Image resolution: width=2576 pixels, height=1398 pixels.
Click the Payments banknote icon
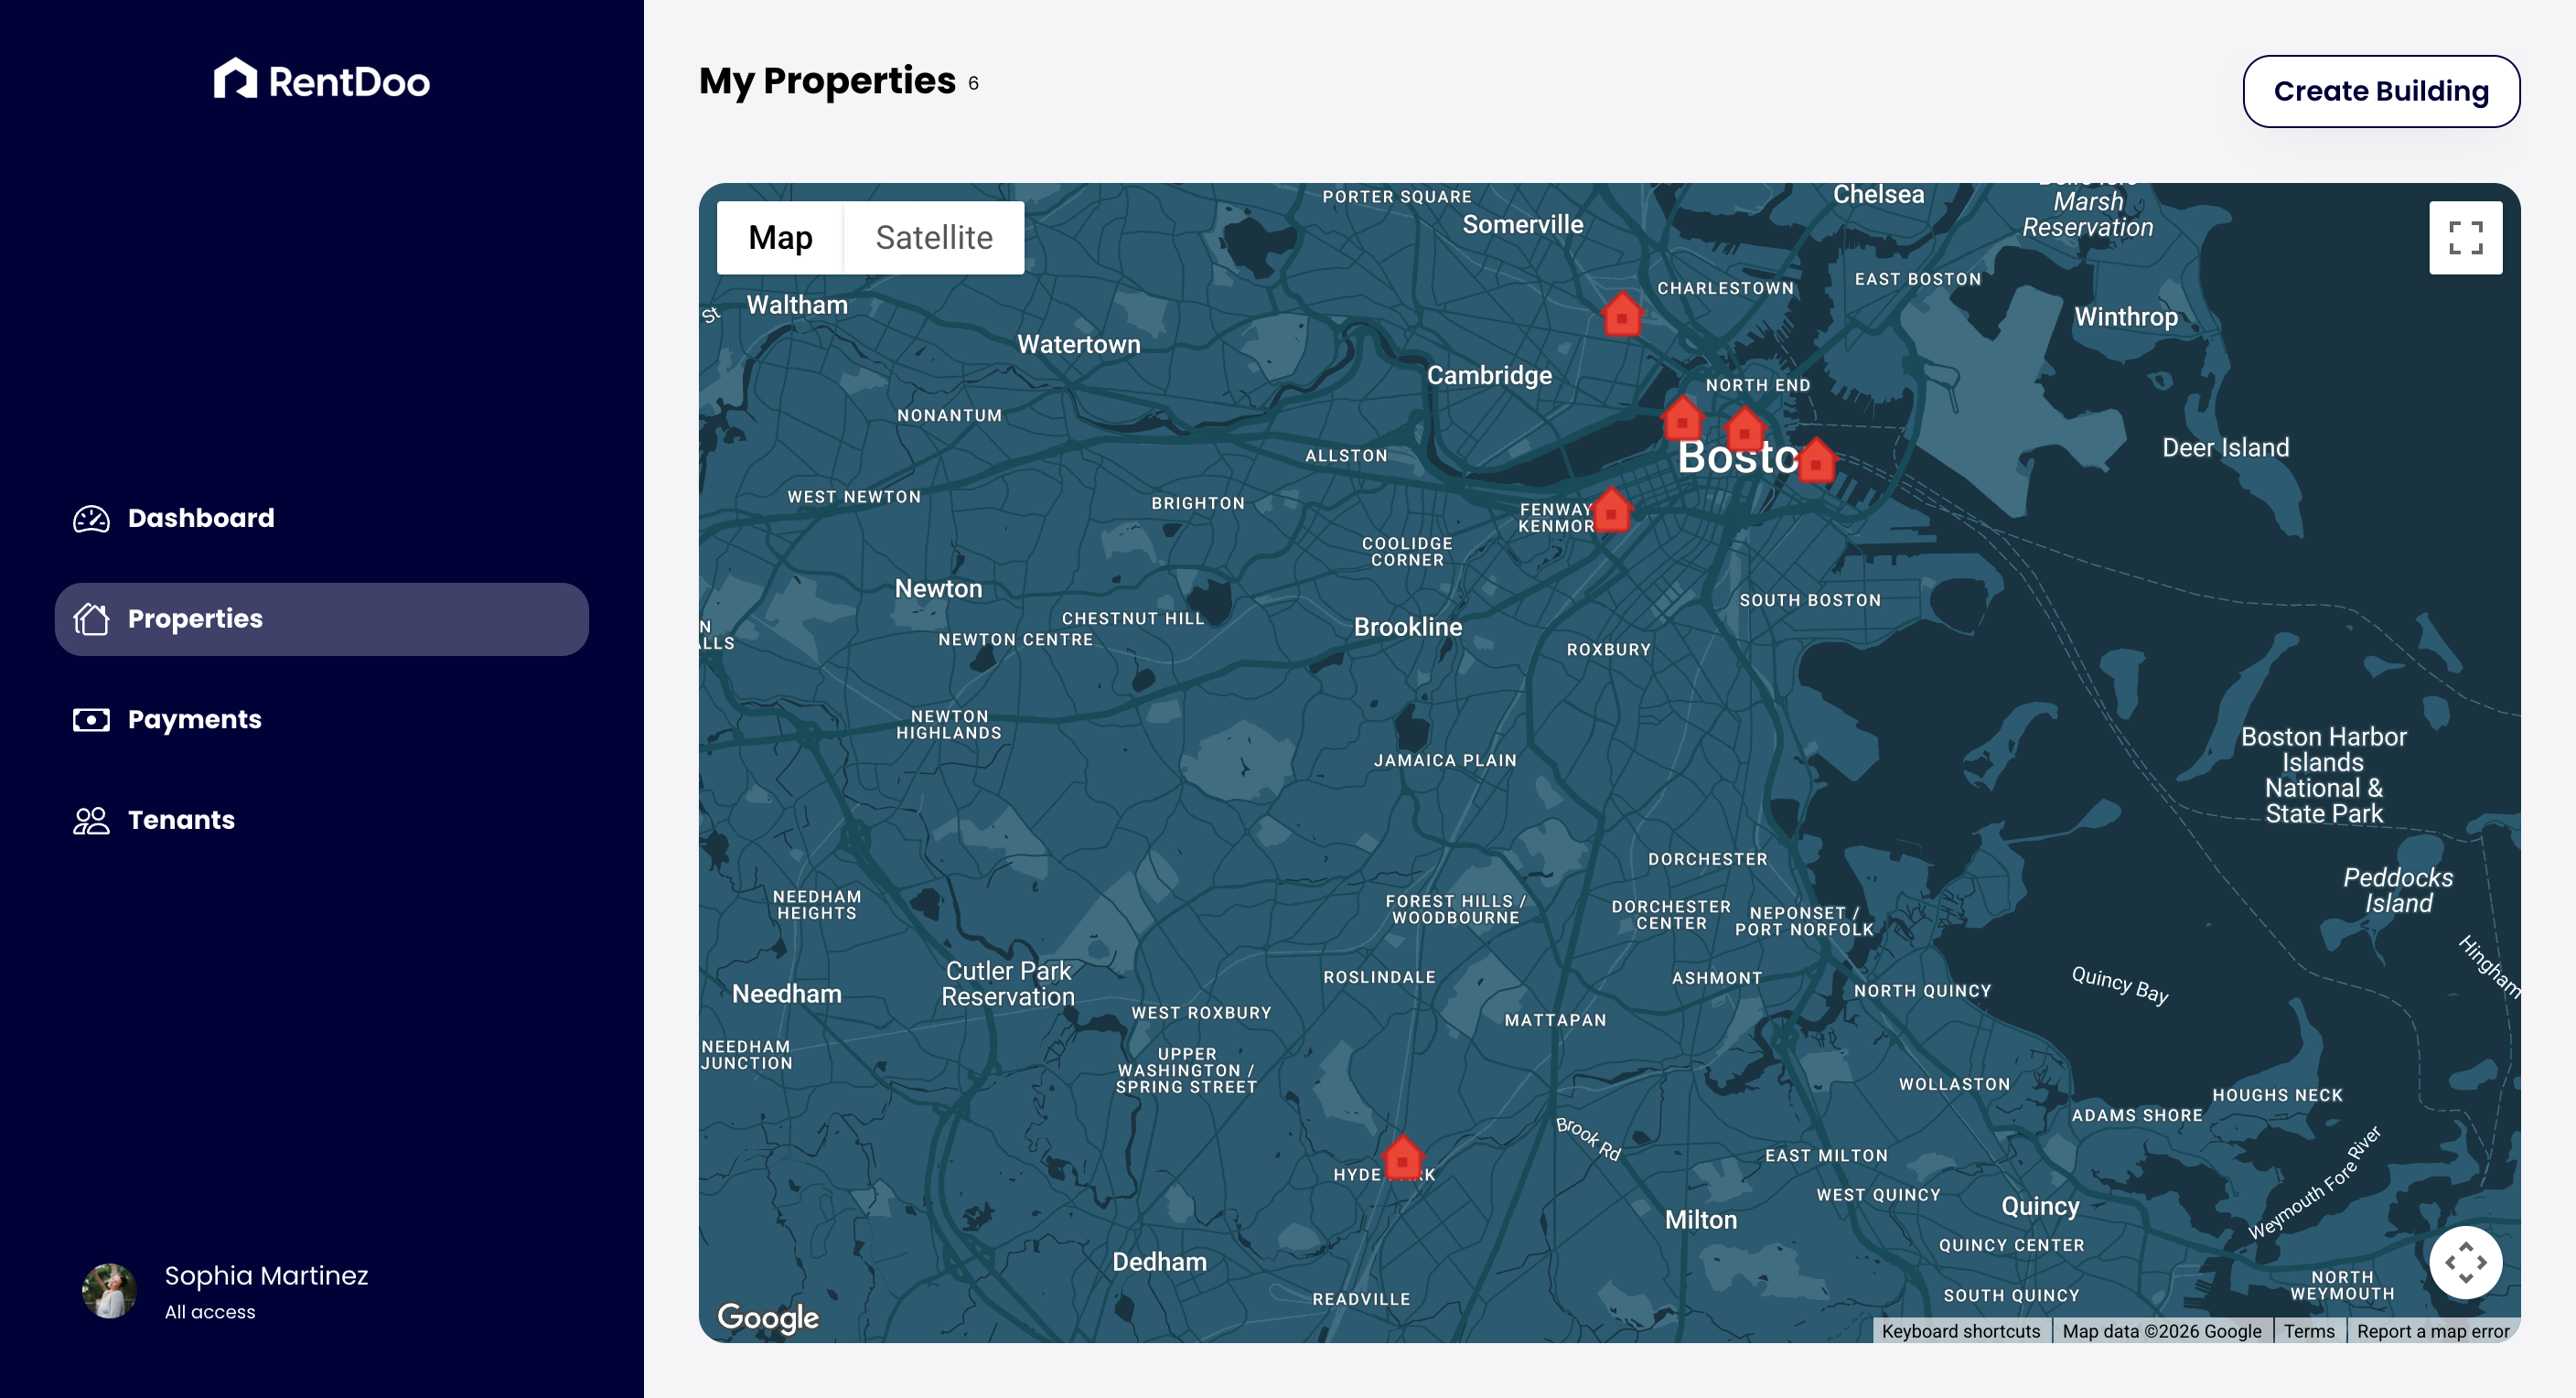pyautogui.click(x=91, y=720)
